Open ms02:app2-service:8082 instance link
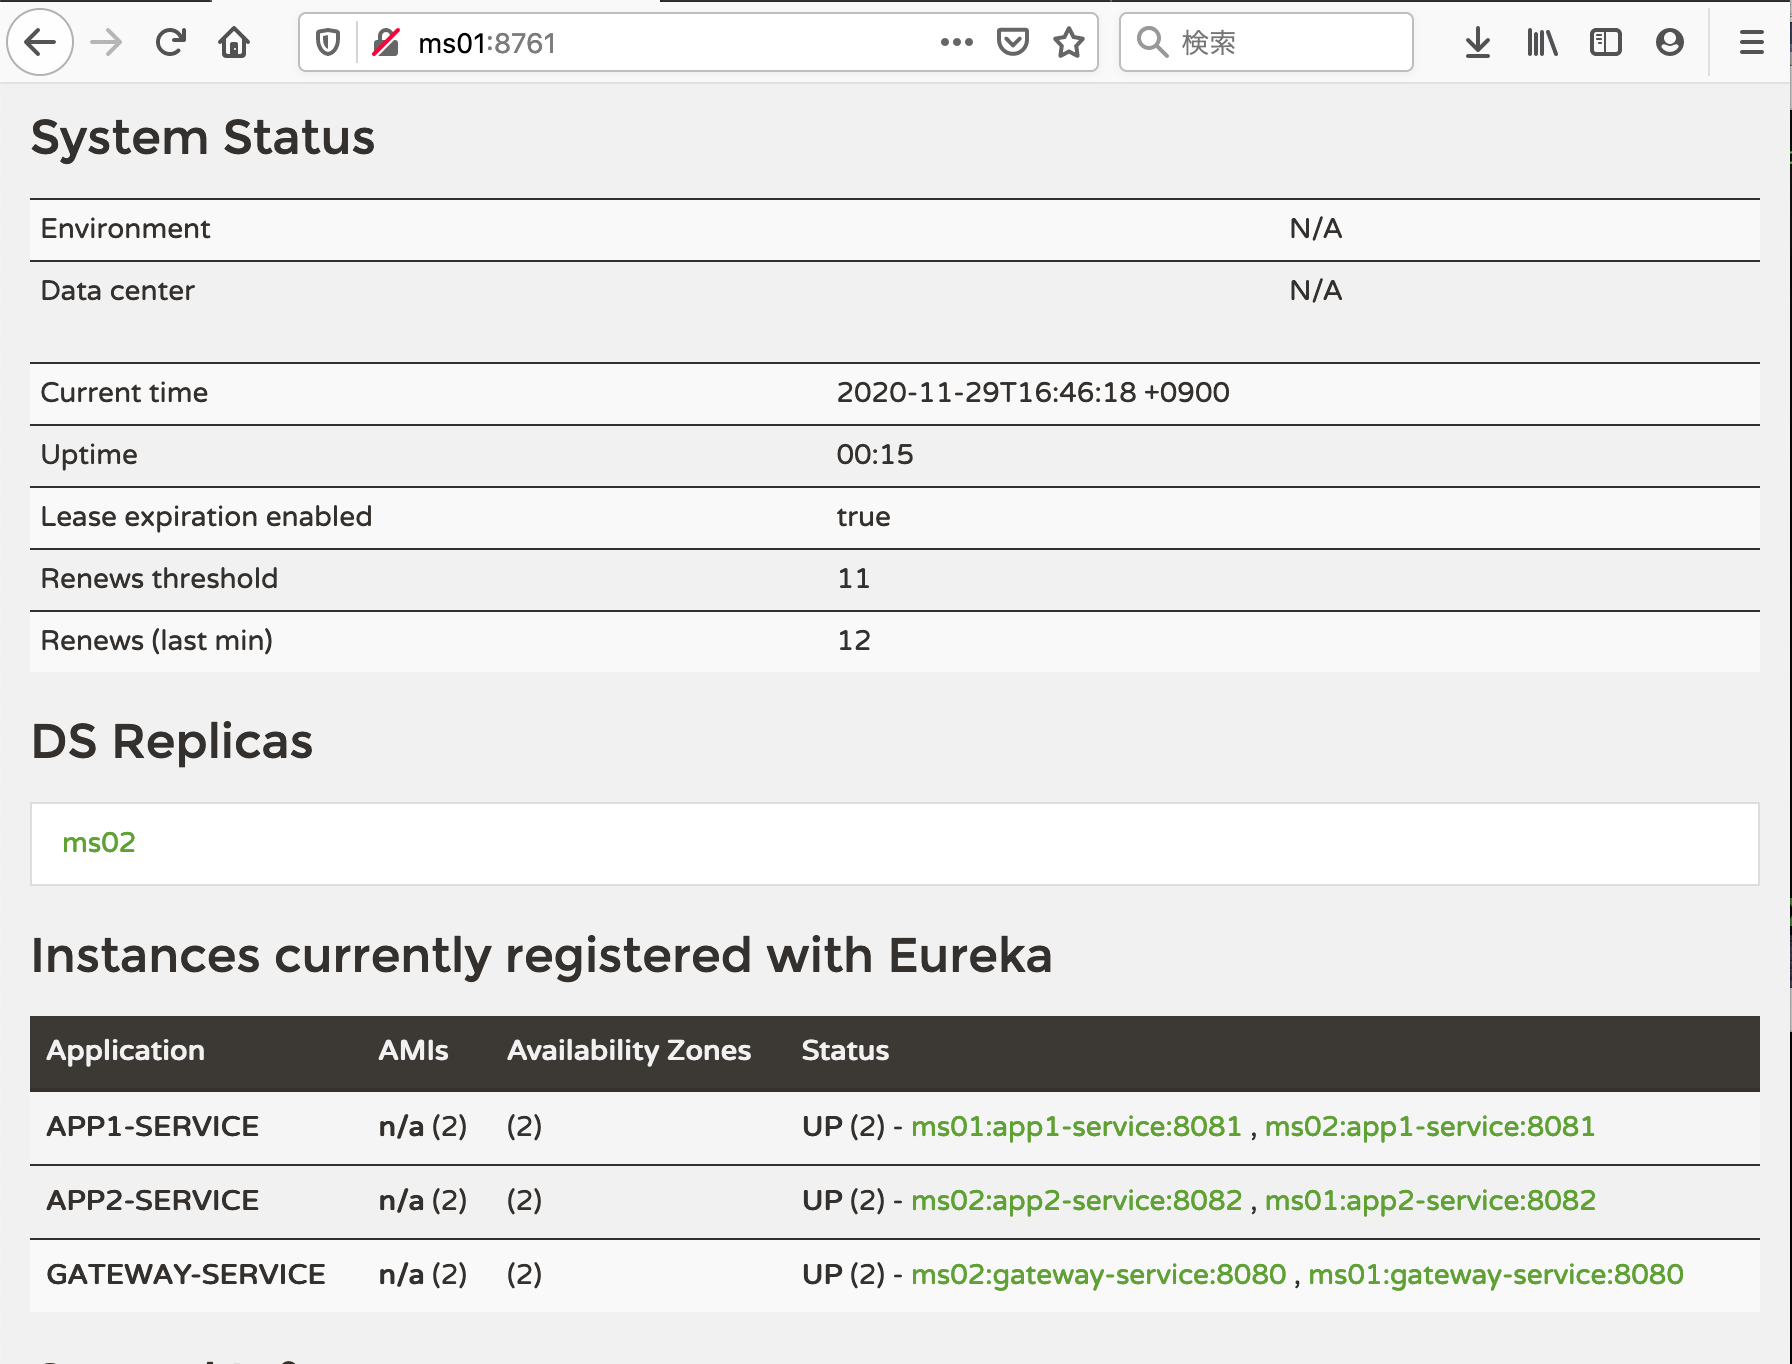1792x1364 pixels. click(x=1077, y=1200)
